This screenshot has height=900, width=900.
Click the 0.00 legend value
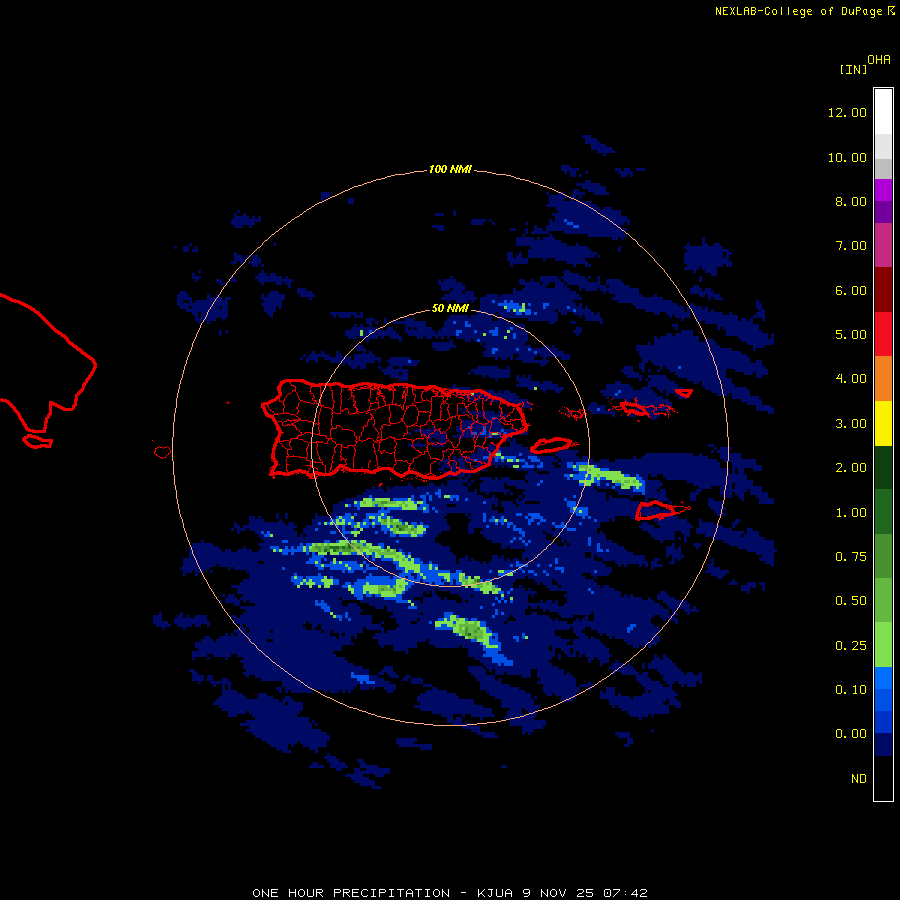(851, 734)
